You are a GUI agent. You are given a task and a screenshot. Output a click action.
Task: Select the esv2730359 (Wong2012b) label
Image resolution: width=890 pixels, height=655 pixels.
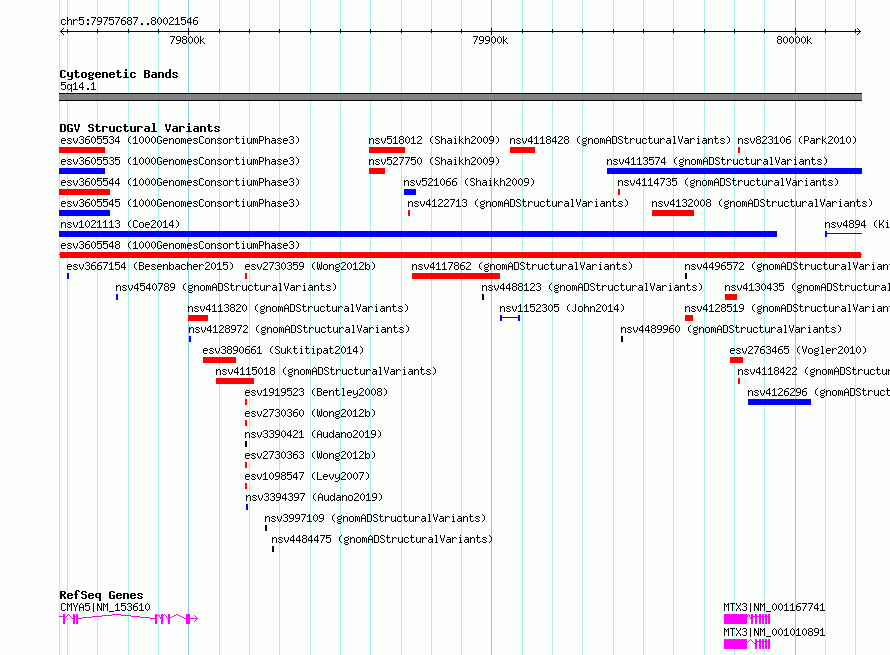pos(310,266)
